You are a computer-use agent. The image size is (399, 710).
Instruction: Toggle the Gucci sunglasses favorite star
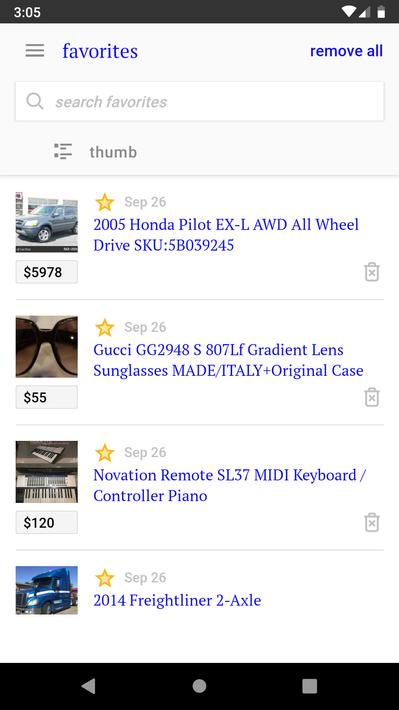[x=105, y=327]
